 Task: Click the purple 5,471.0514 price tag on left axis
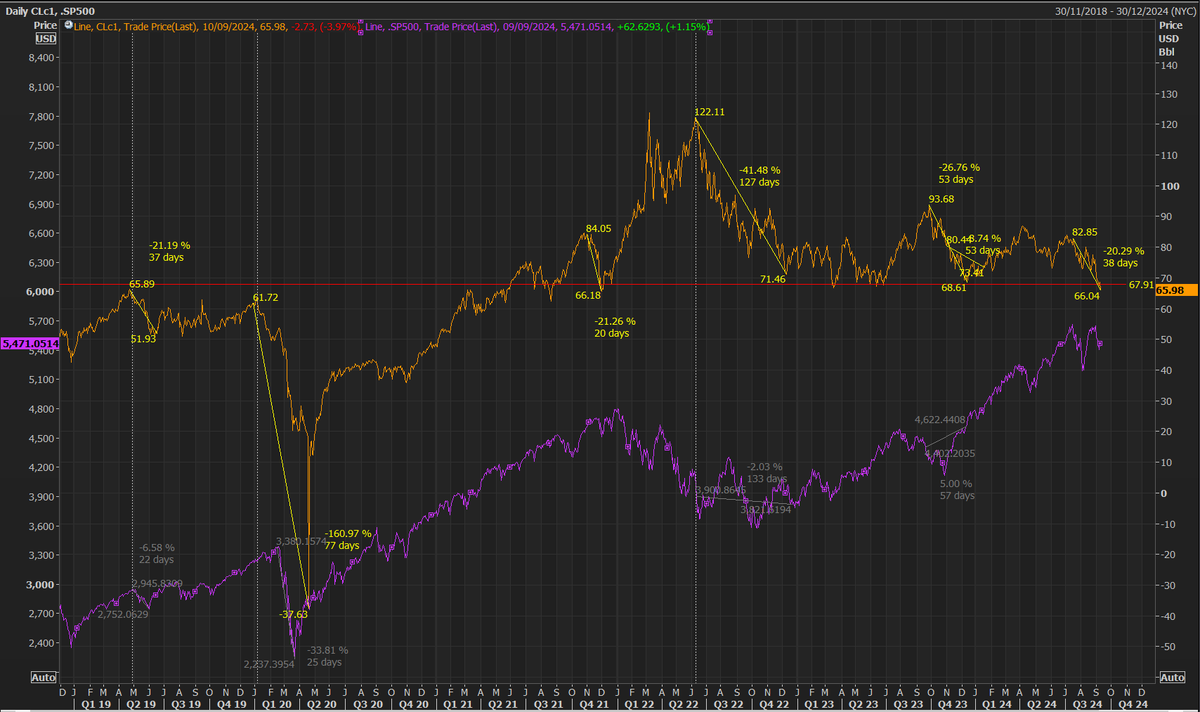point(29,343)
